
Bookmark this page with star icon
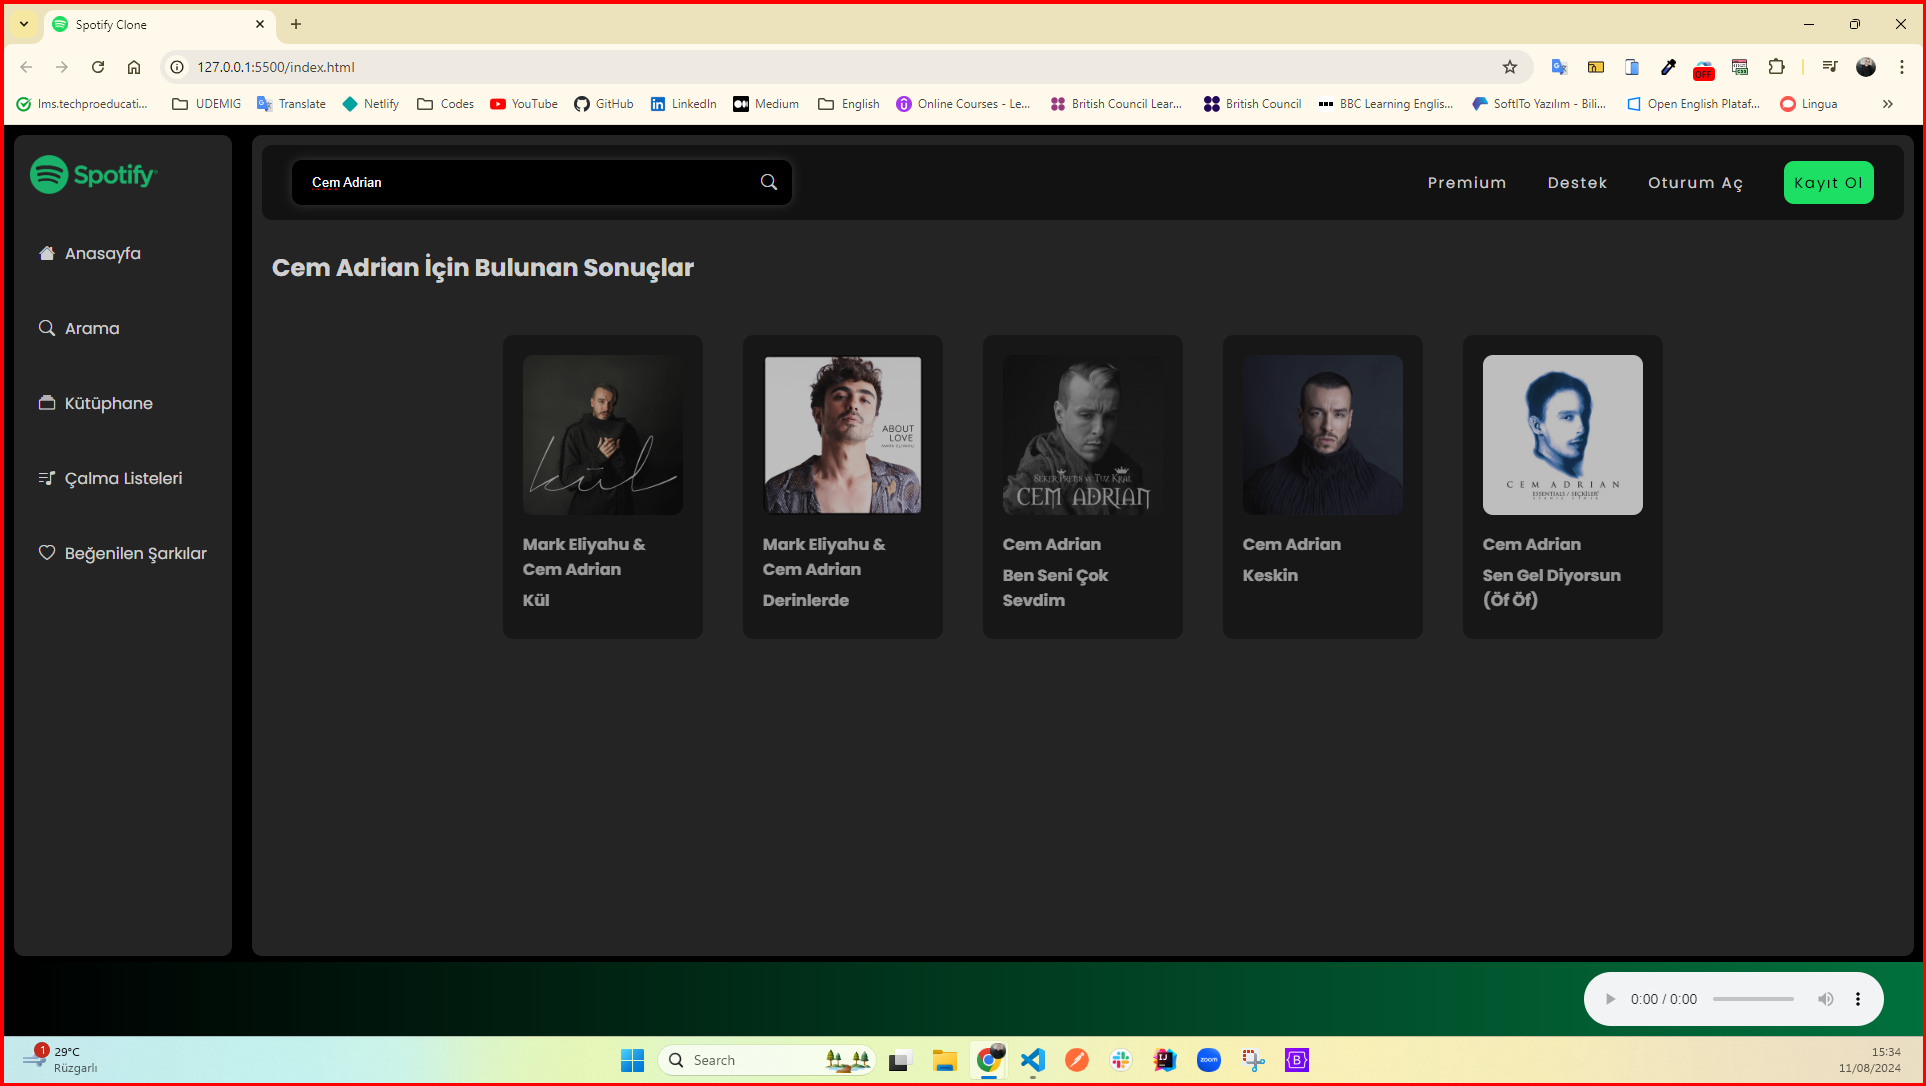[x=1509, y=67]
